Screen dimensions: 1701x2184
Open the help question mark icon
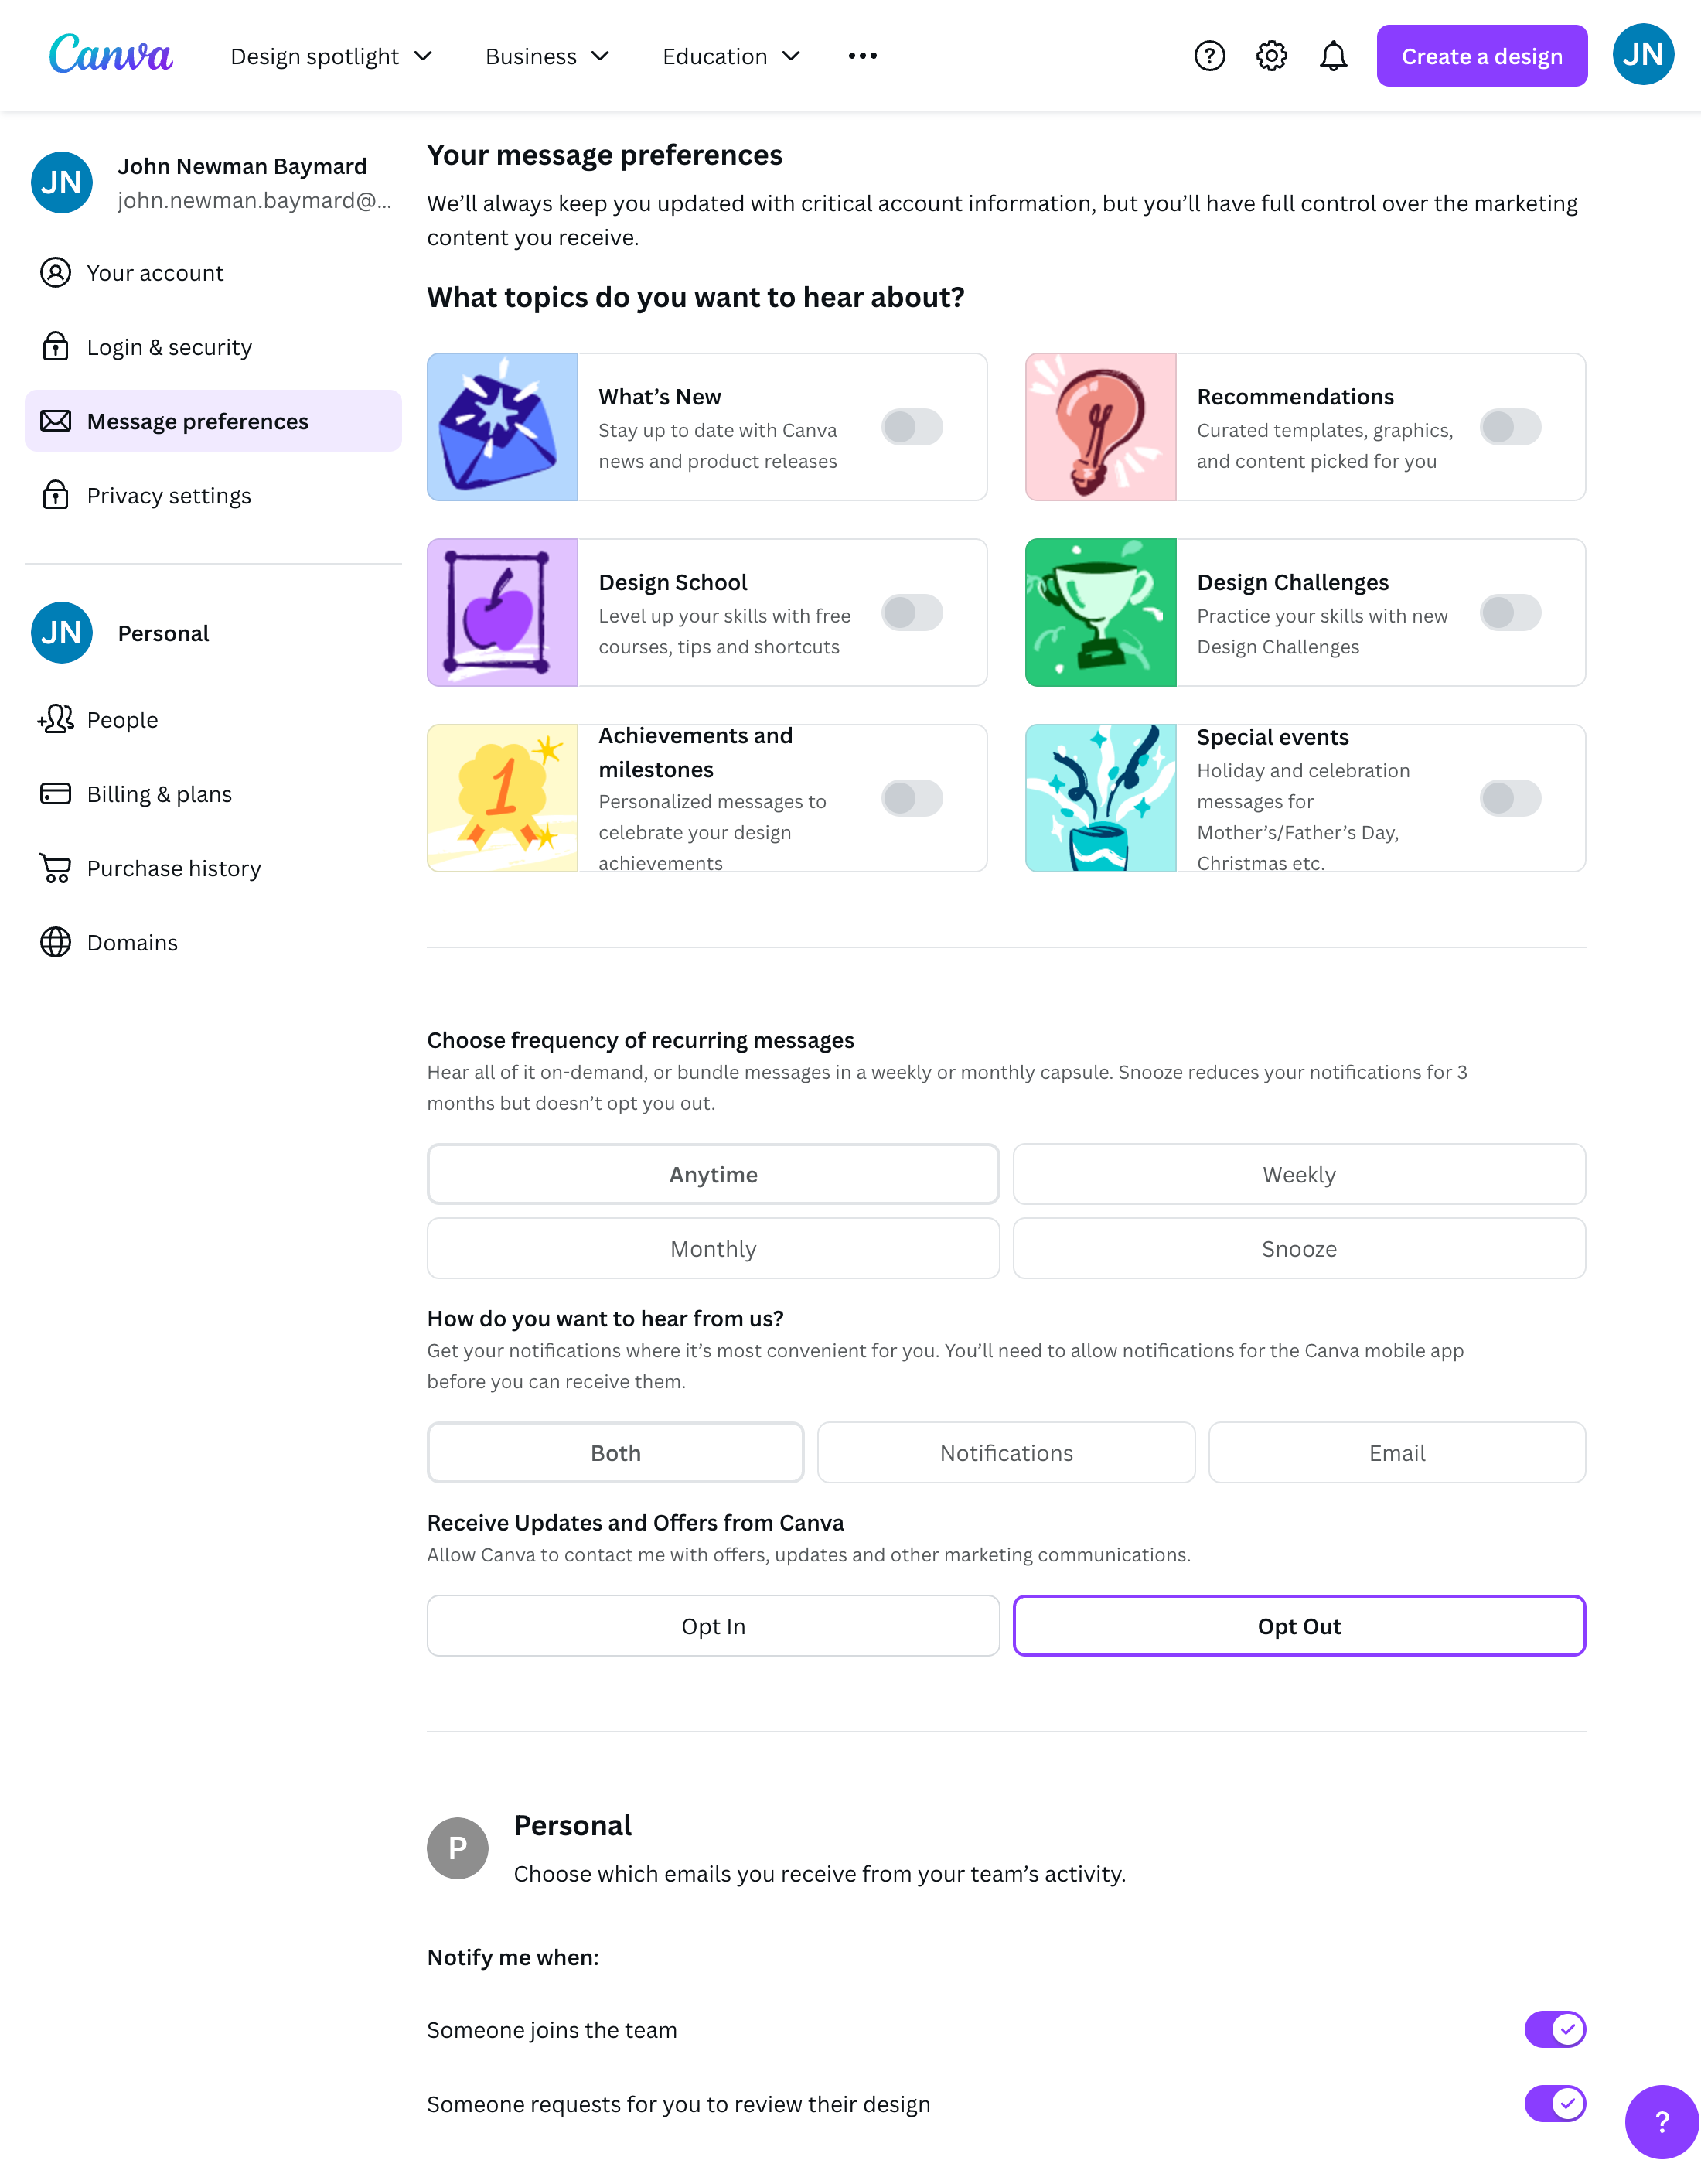(1210, 56)
